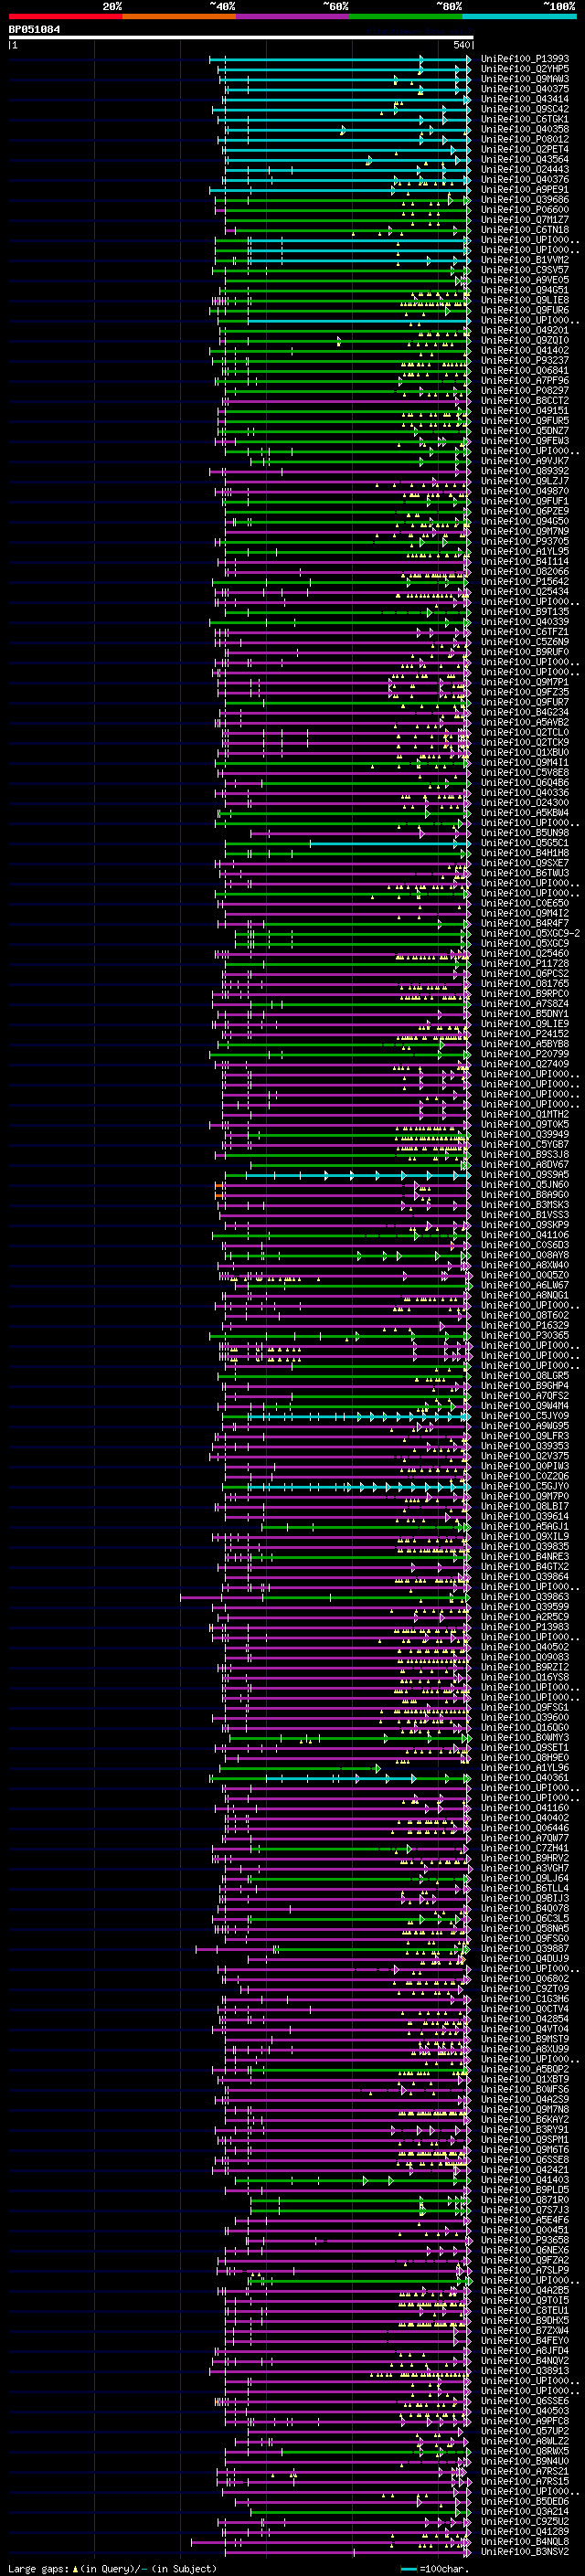The width and height of the screenshot is (585, 2576).
Task: Select hit label UniRef100_Q9FUR6
Action: tap(525, 310)
